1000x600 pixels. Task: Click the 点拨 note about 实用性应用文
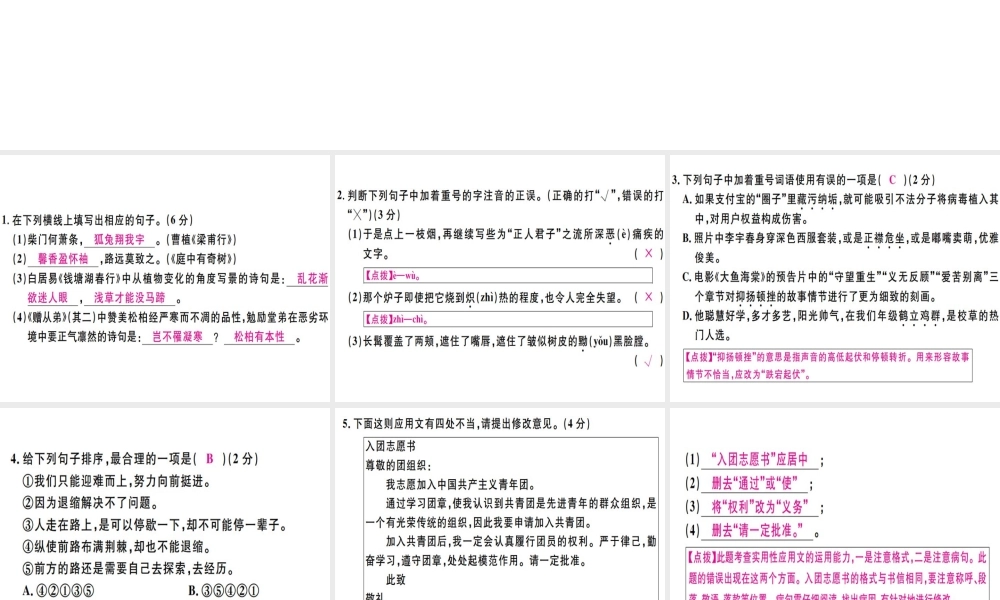coord(837,574)
